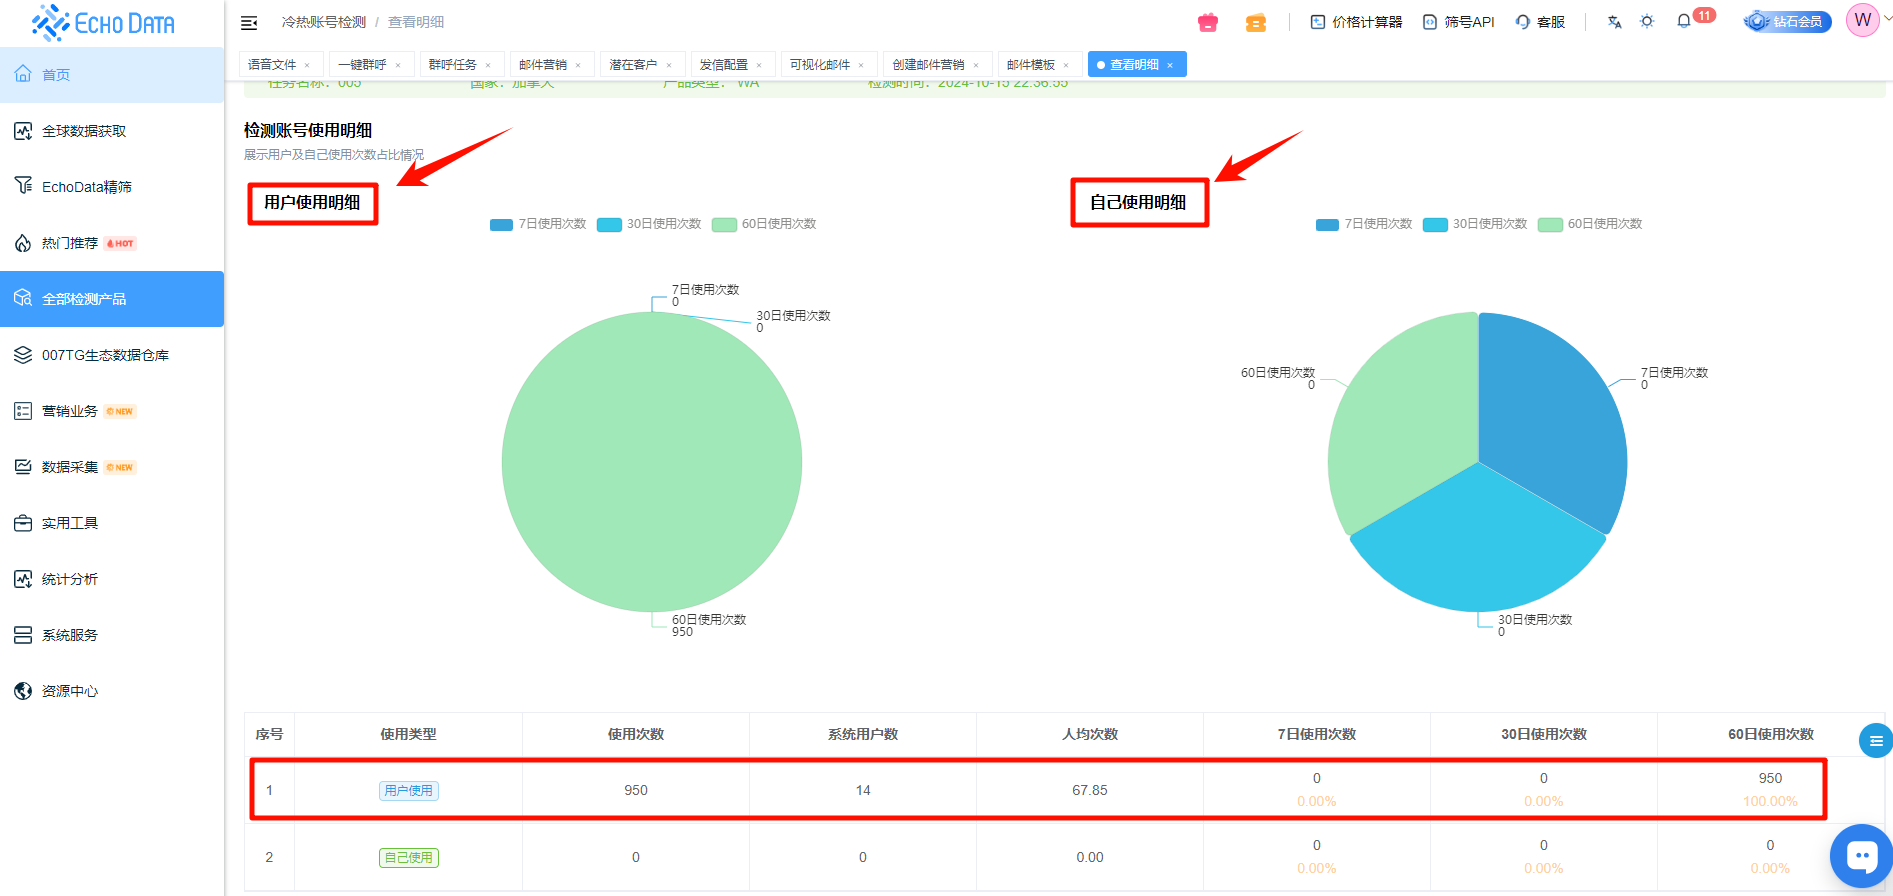The height and width of the screenshot is (896, 1893).
Task: Expand the 系统服务 sidebar menu
Action: pyautogui.click(x=70, y=635)
